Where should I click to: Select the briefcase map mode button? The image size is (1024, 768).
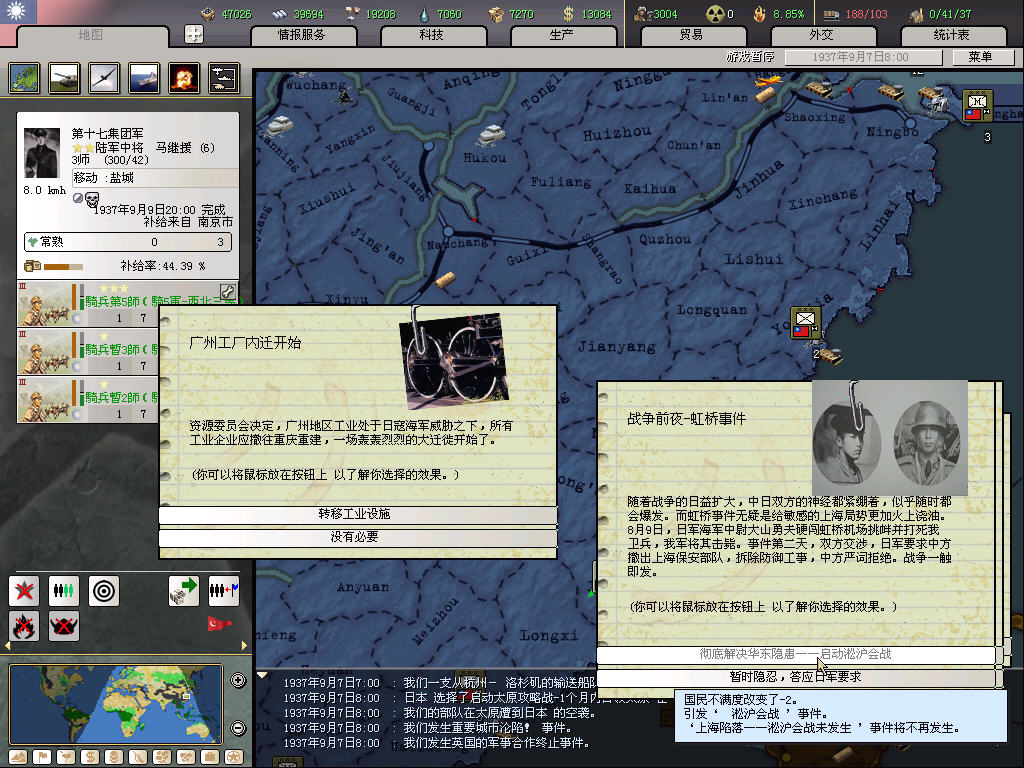(210, 757)
